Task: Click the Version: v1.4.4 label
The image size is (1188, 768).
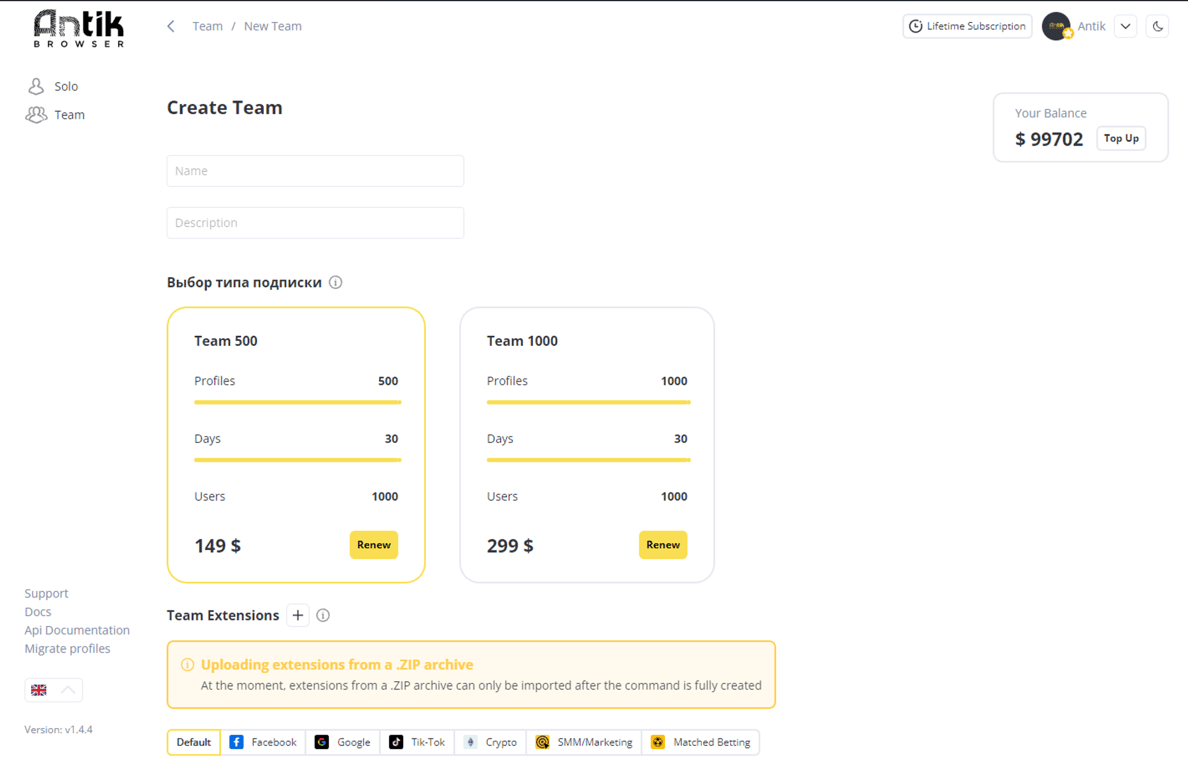Action: 58,729
